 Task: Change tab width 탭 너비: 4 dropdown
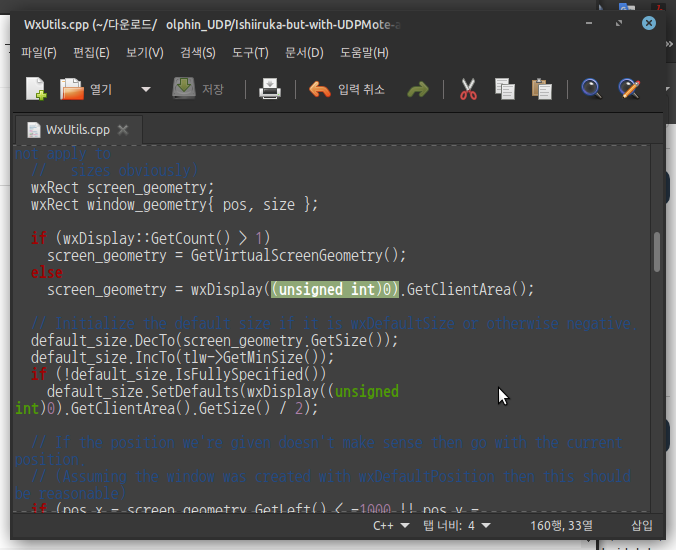click(457, 525)
